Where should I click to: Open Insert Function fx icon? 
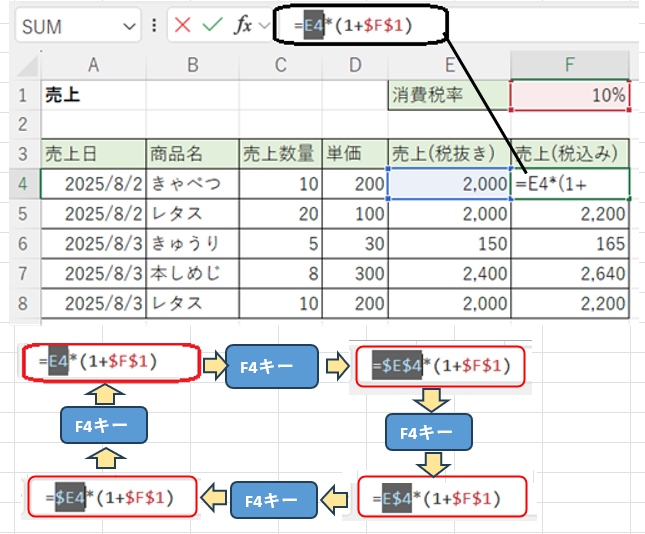242,26
